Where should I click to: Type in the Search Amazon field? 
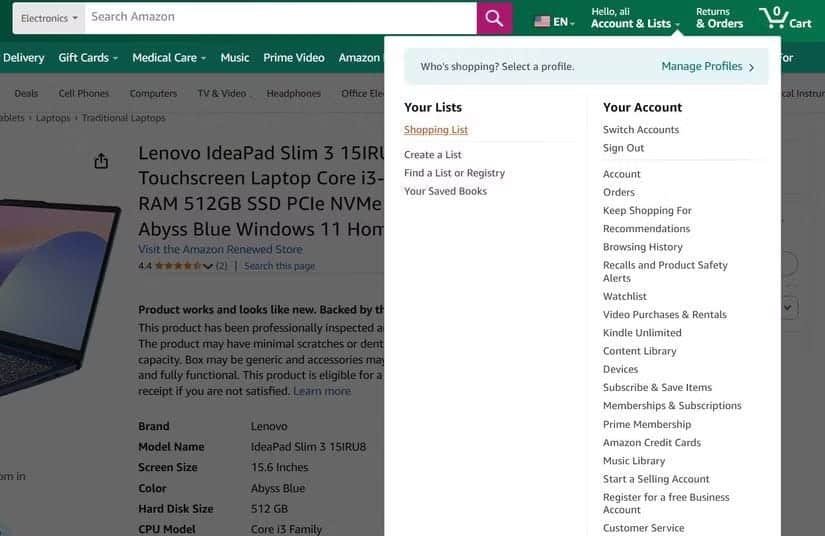click(280, 17)
